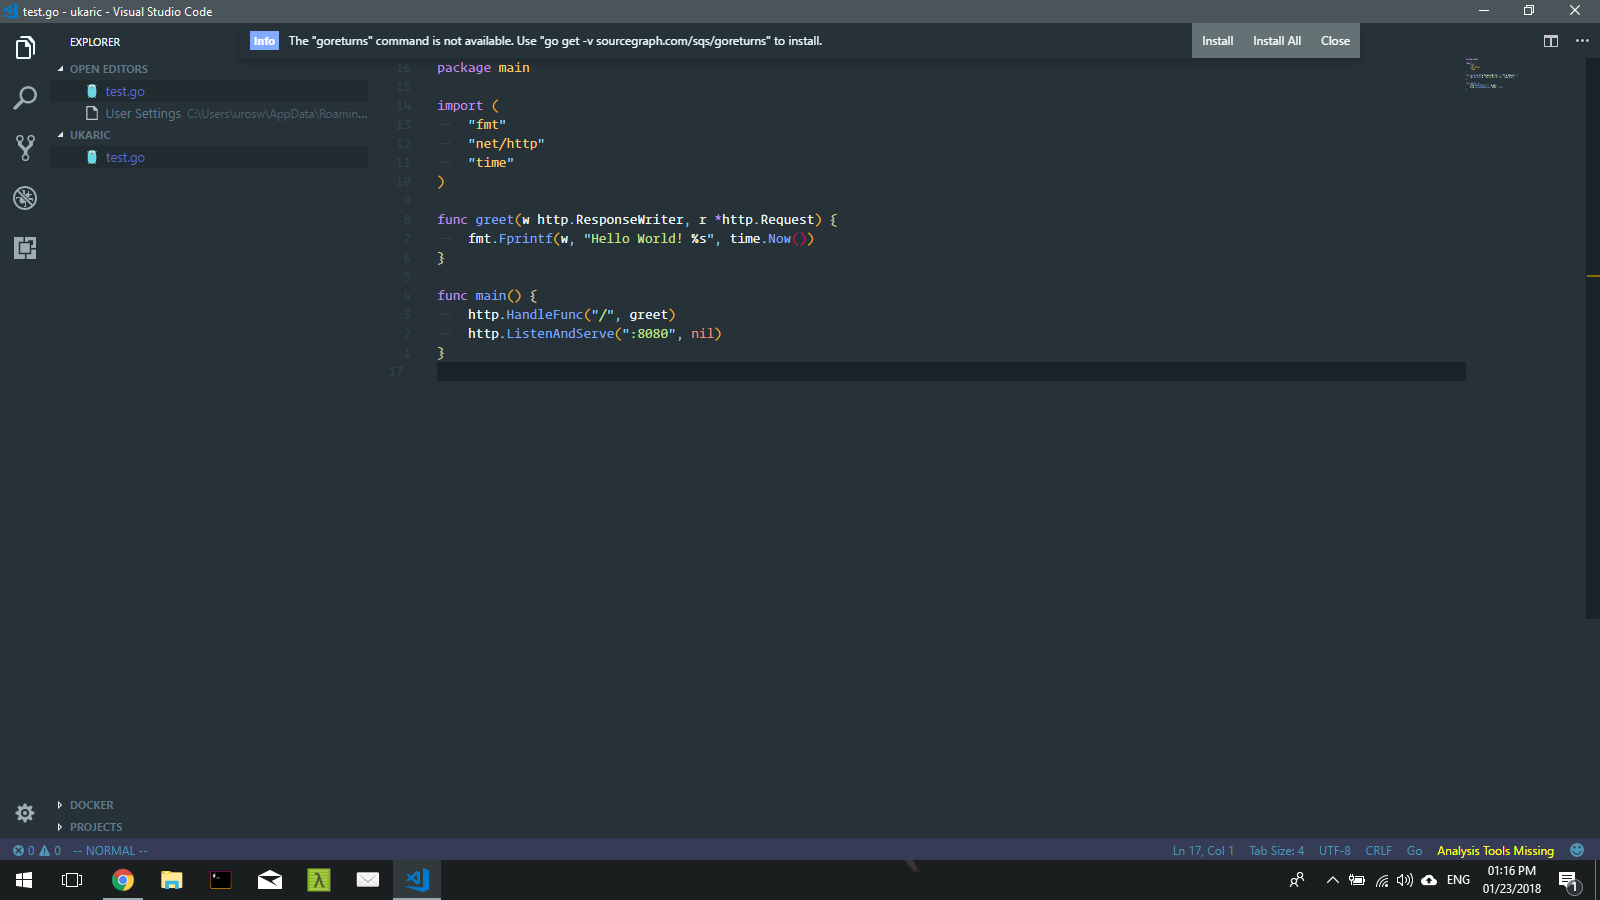Click the CRLF line-ending indicator
Viewport: 1600px width, 900px height.
point(1378,850)
